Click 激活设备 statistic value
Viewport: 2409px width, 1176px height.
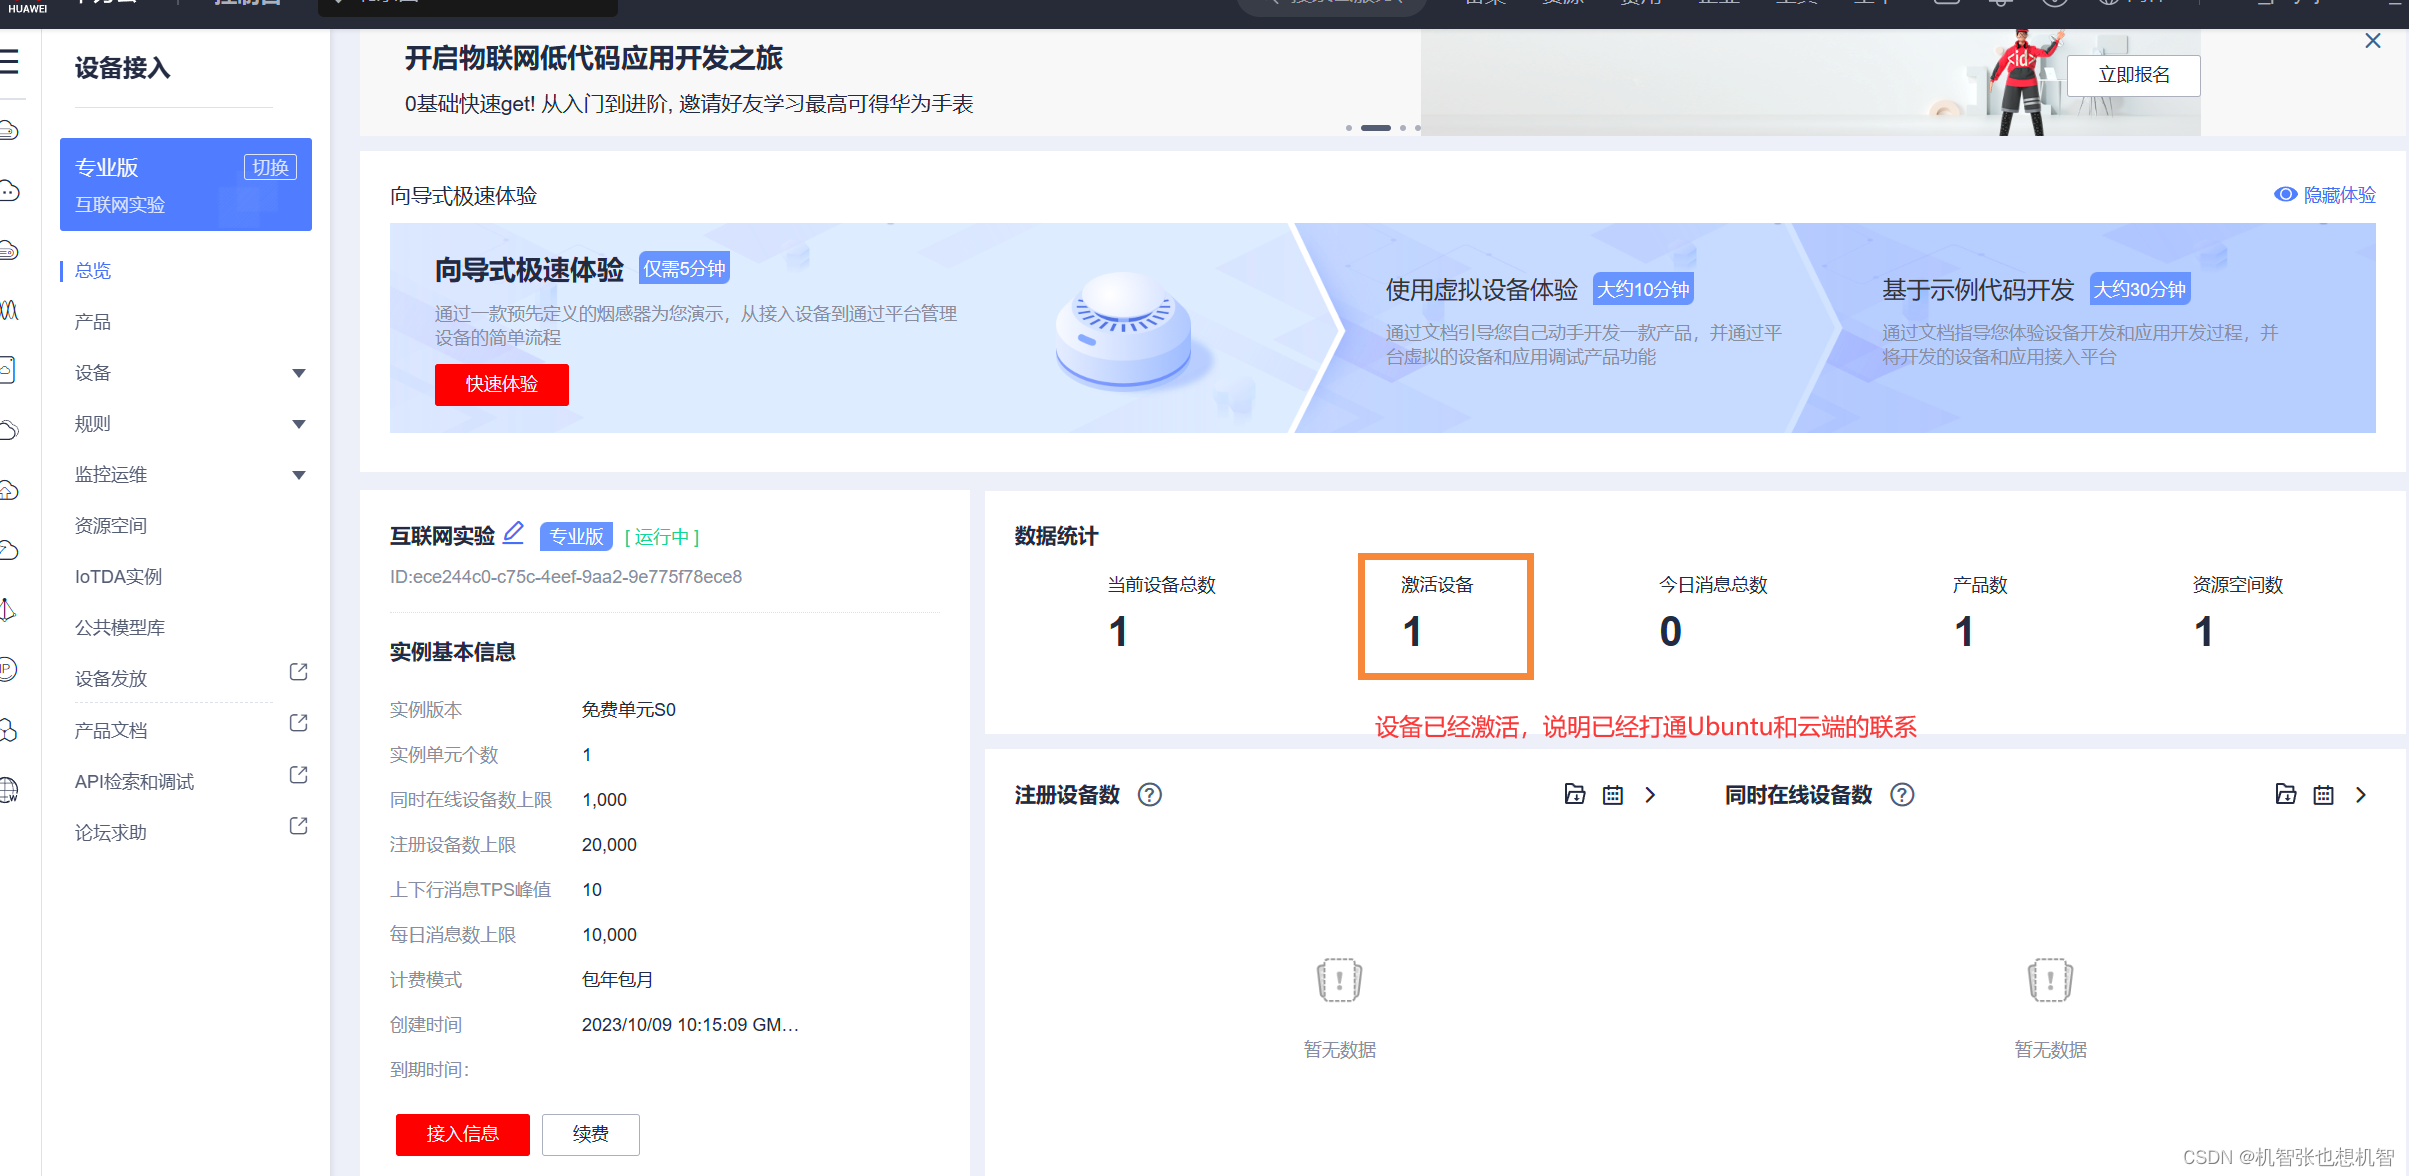[x=1412, y=632]
